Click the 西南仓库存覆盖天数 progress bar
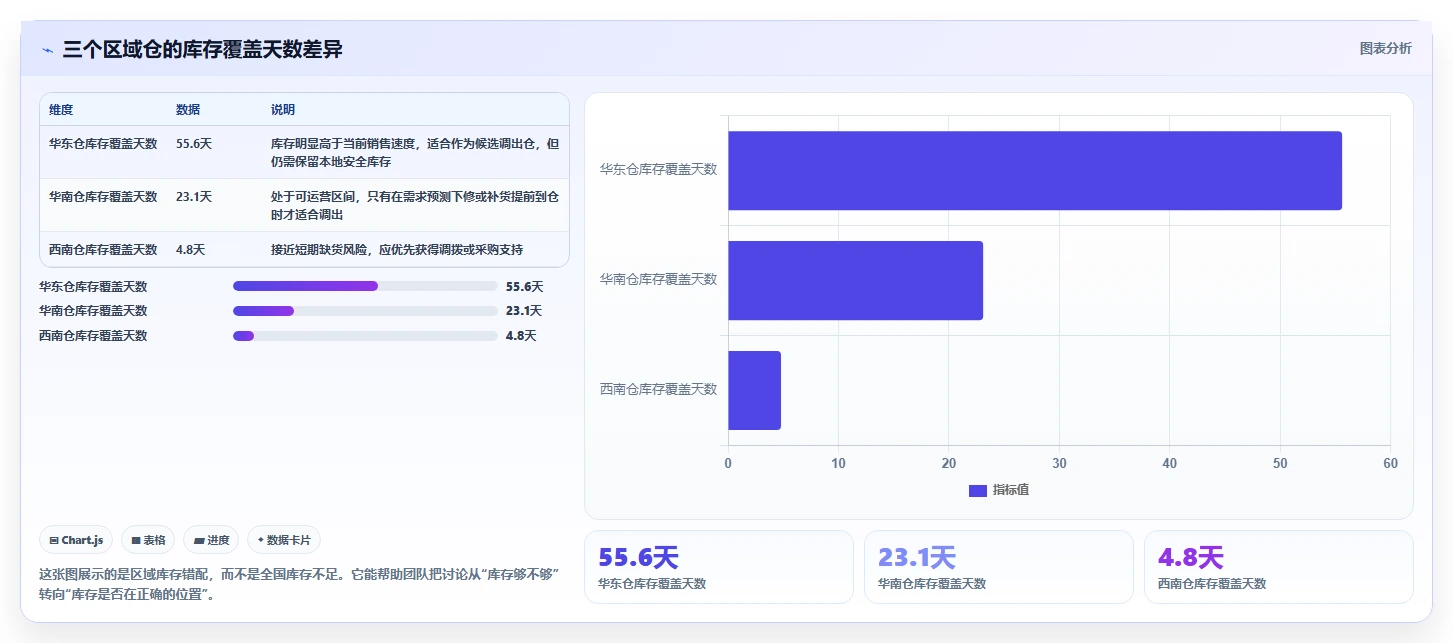Screen dimensions: 1453x643 (365, 336)
